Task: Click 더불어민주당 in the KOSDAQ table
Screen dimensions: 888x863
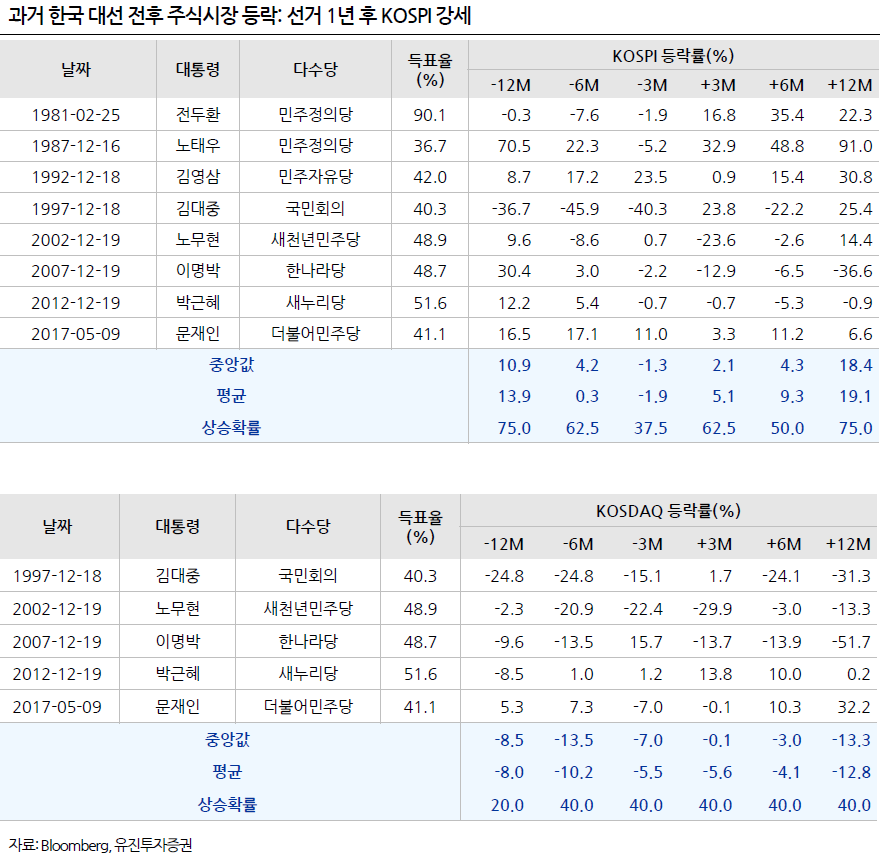Action: click(308, 707)
